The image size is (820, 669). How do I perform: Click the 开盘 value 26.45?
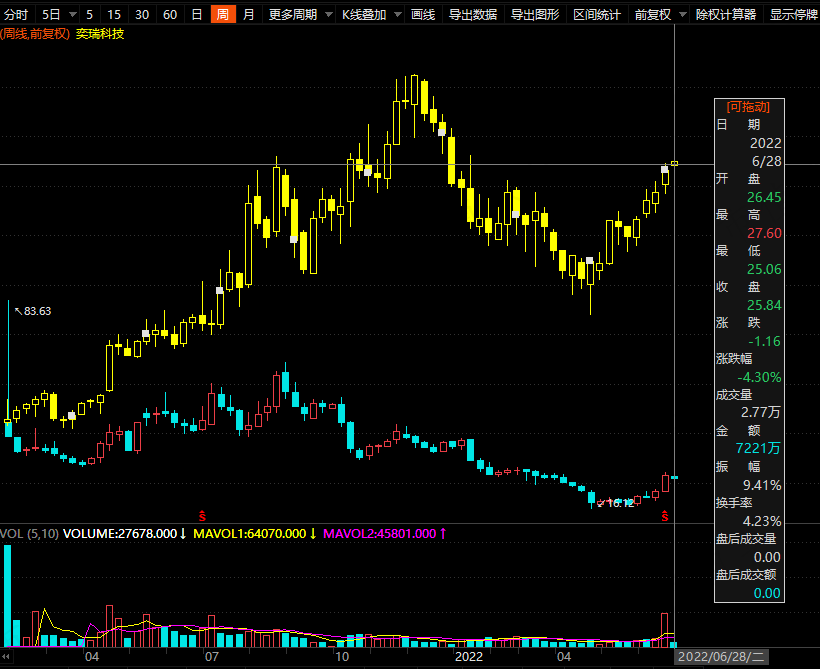tap(764, 197)
